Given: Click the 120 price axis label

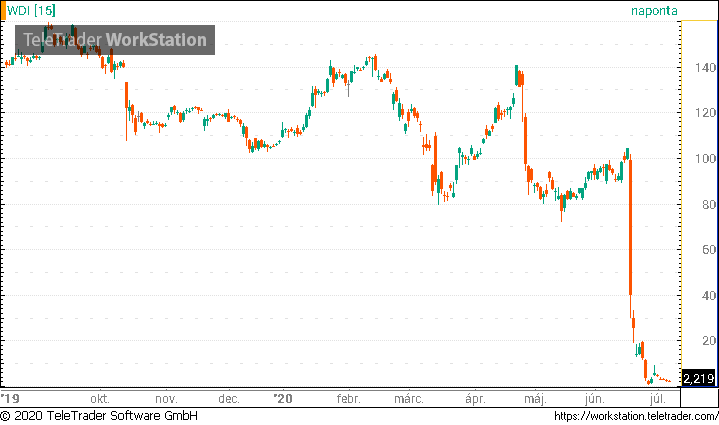Looking at the screenshot, I should coord(705,113).
